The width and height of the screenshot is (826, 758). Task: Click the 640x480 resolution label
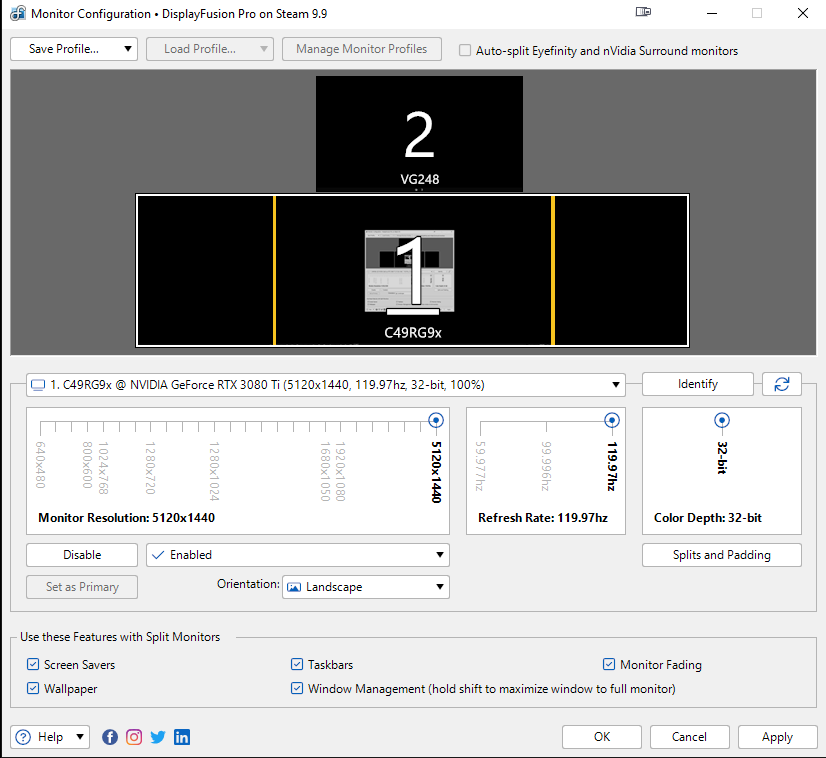pos(41,465)
